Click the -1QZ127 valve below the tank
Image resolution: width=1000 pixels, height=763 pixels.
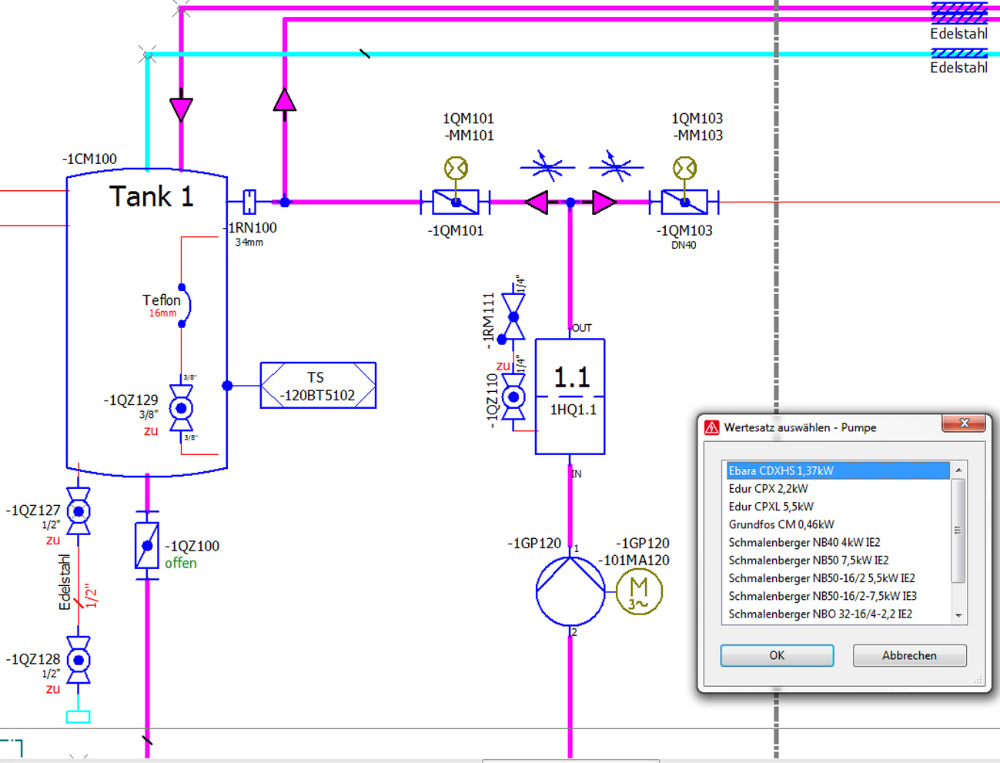click(x=80, y=511)
